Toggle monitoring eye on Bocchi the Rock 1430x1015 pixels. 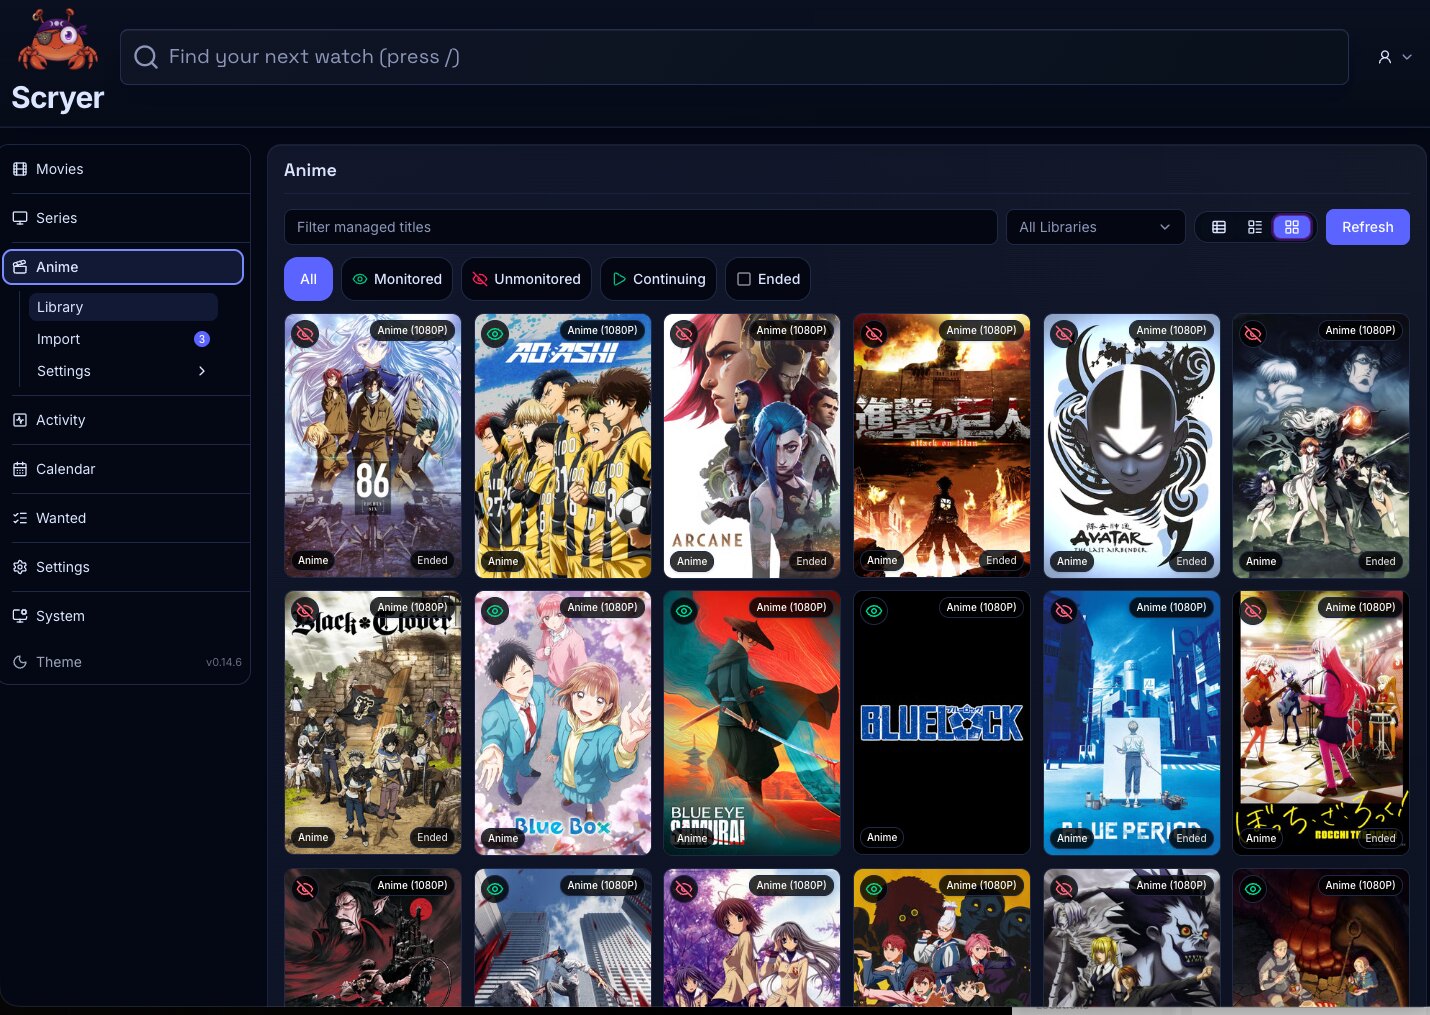click(1253, 610)
